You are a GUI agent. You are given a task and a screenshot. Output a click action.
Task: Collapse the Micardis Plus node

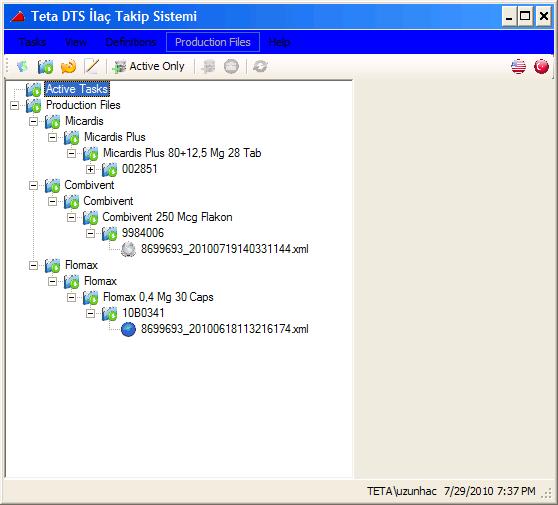(x=52, y=137)
